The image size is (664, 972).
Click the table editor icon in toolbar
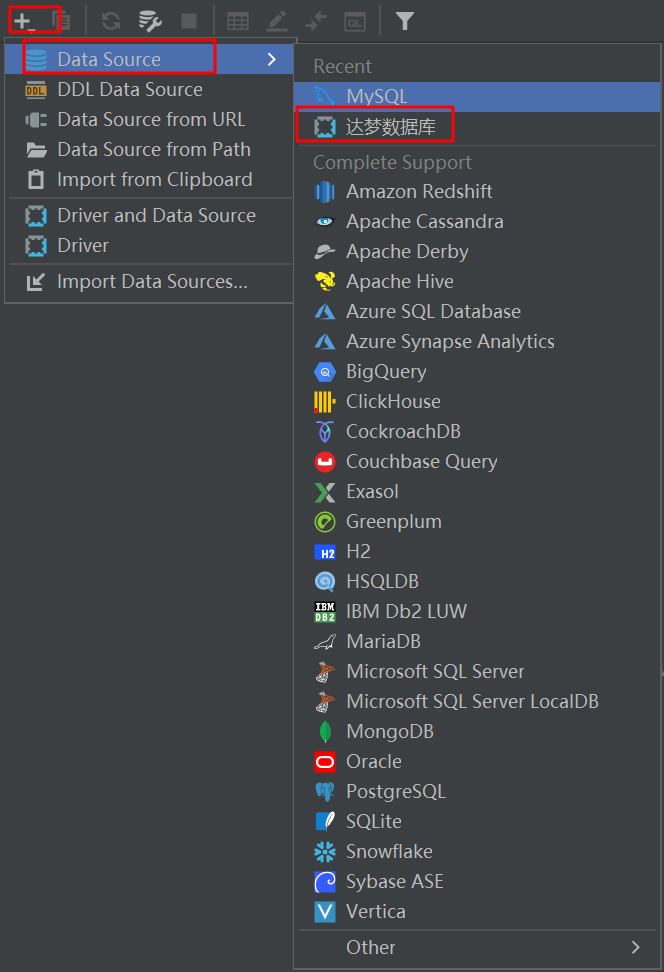(237, 22)
